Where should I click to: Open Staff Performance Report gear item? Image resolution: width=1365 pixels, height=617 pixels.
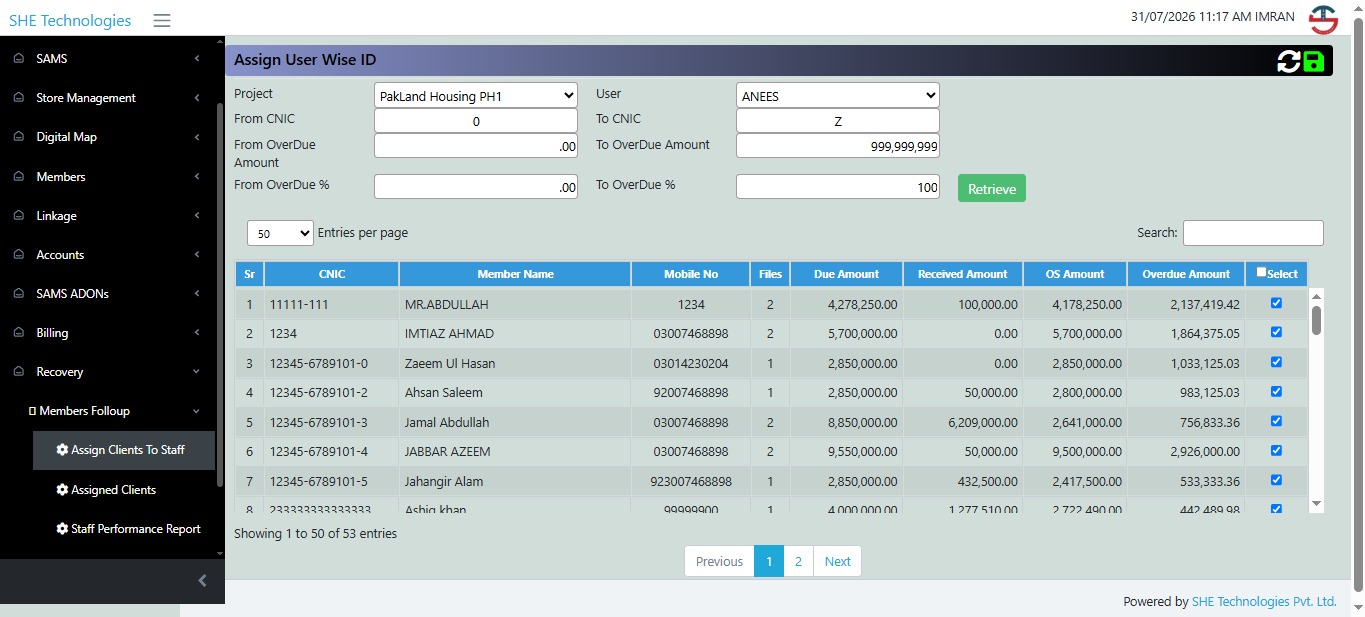pyautogui.click(x=129, y=529)
